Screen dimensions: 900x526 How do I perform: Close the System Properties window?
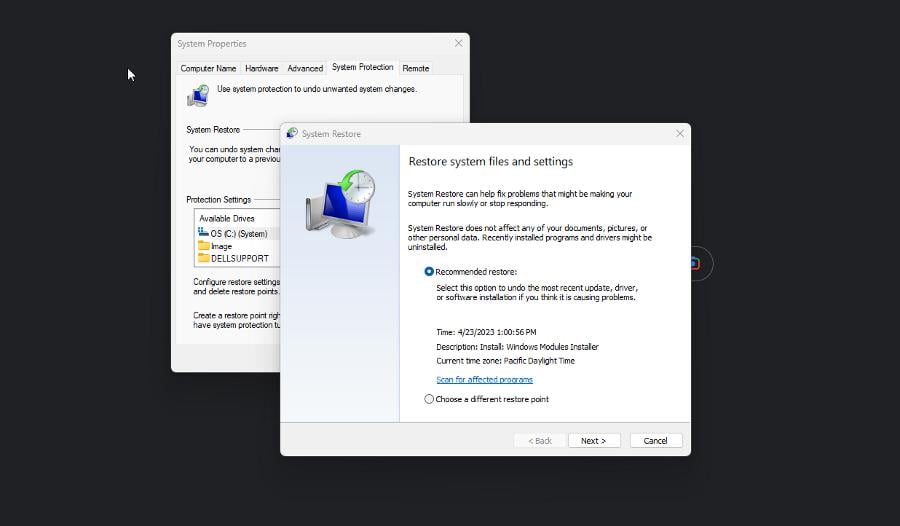click(459, 43)
